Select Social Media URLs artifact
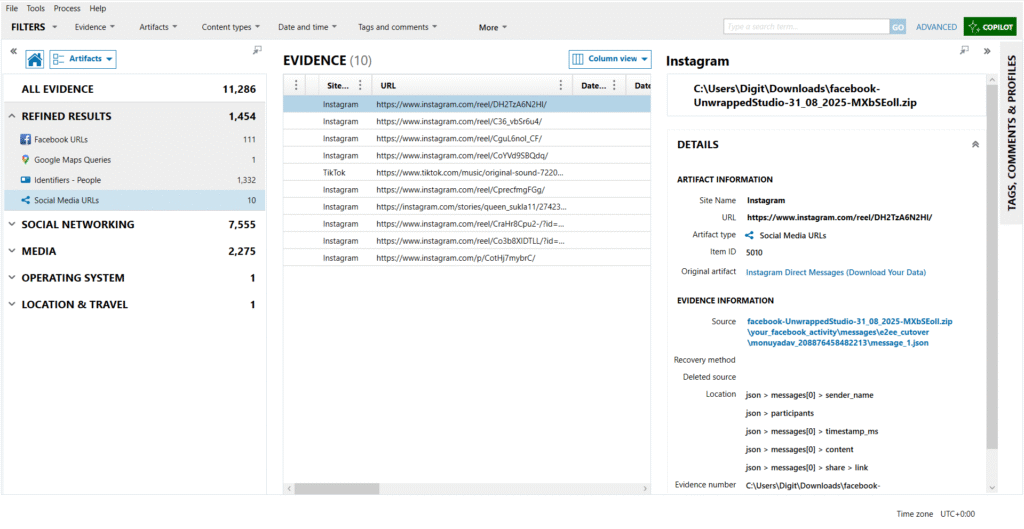1024x529 pixels. (x=135, y=200)
